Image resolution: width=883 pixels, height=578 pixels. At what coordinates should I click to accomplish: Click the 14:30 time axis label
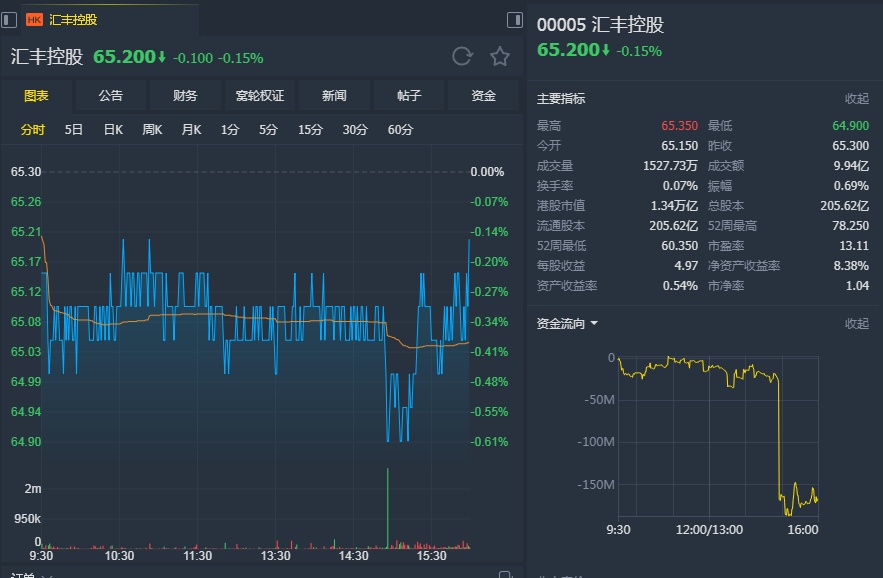[354, 556]
